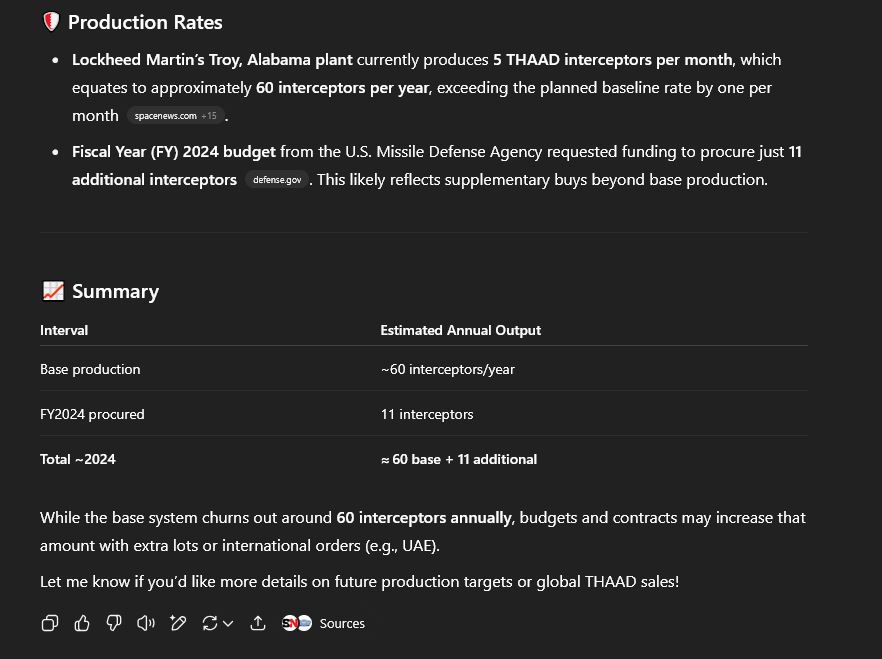Viewport: 882px width, 659px height.
Task: Regenerate the response with the refresh icon
Action: [x=210, y=623]
